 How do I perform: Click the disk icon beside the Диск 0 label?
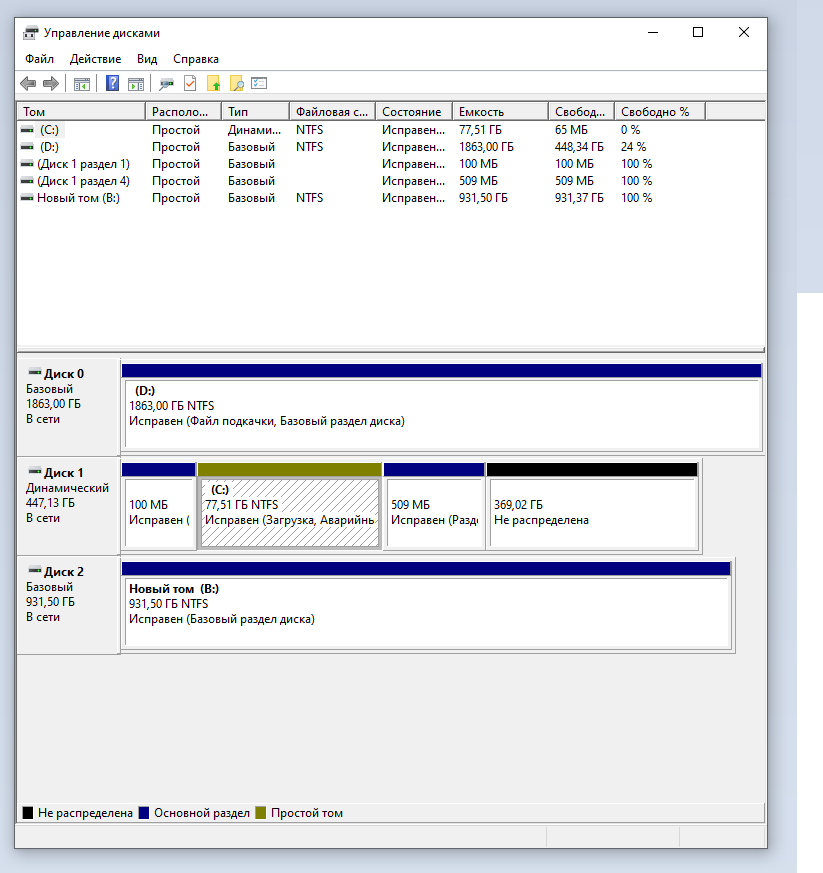pyautogui.click(x=35, y=372)
